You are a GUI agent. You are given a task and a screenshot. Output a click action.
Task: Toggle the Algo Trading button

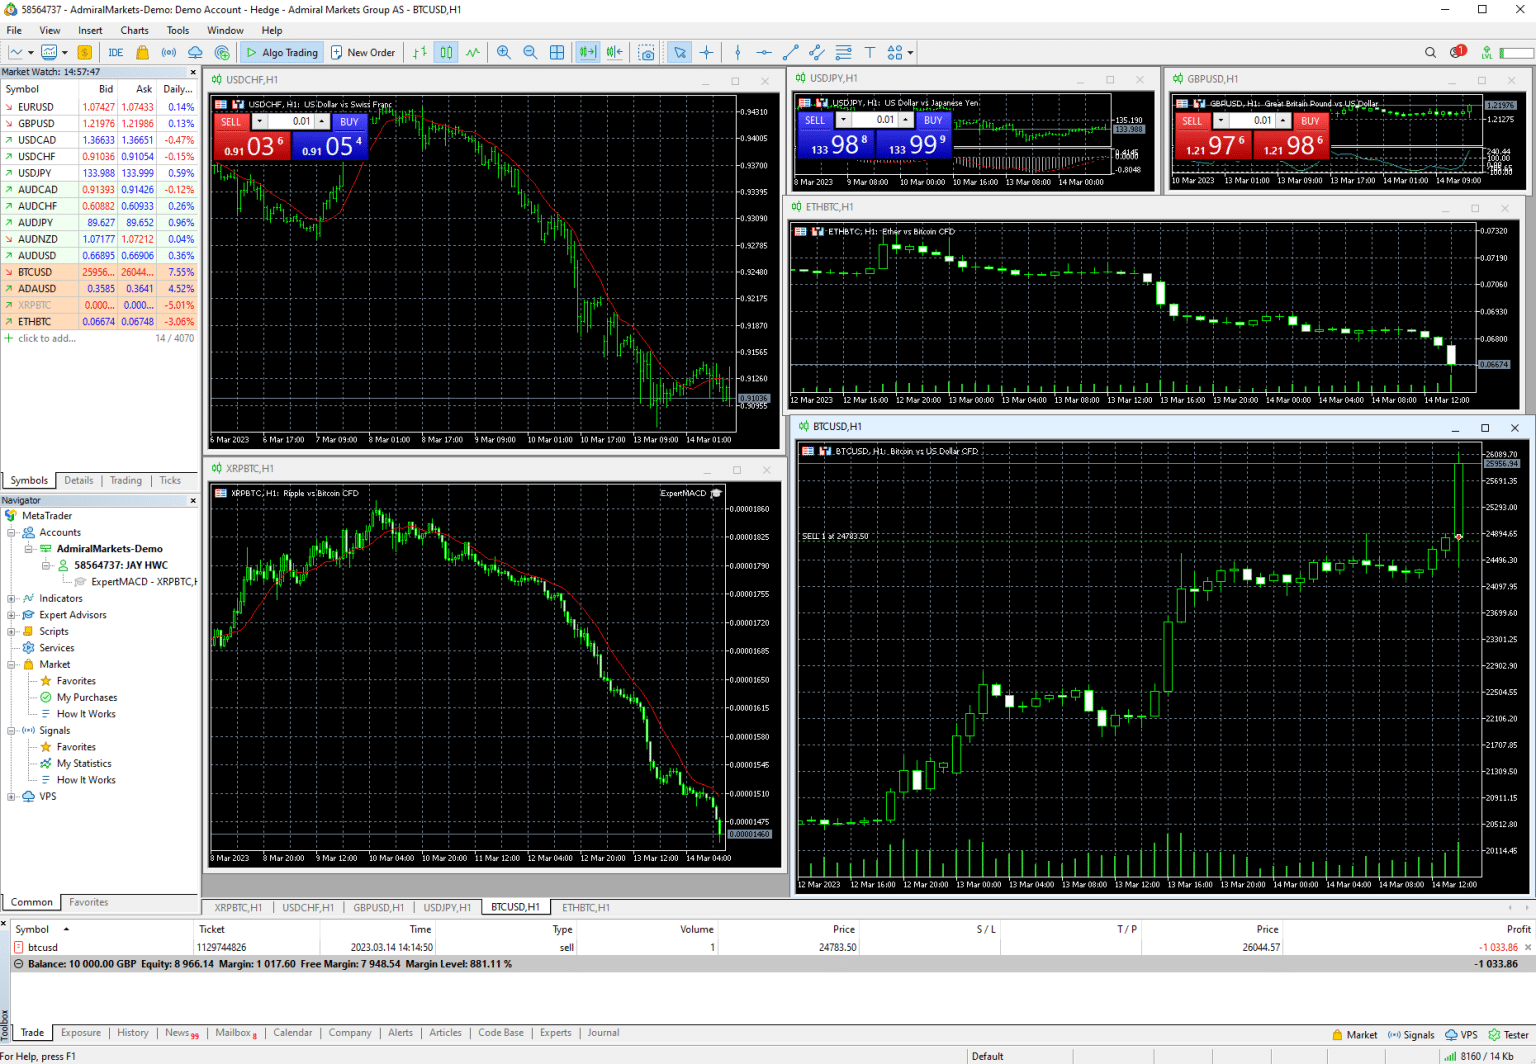click(x=282, y=53)
